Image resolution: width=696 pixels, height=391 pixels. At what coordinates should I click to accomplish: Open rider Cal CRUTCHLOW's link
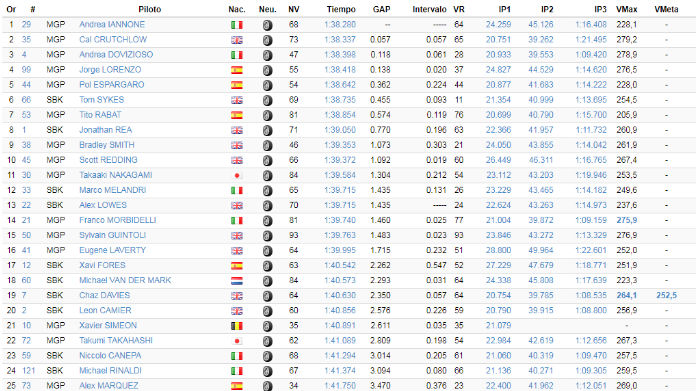tap(113, 39)
